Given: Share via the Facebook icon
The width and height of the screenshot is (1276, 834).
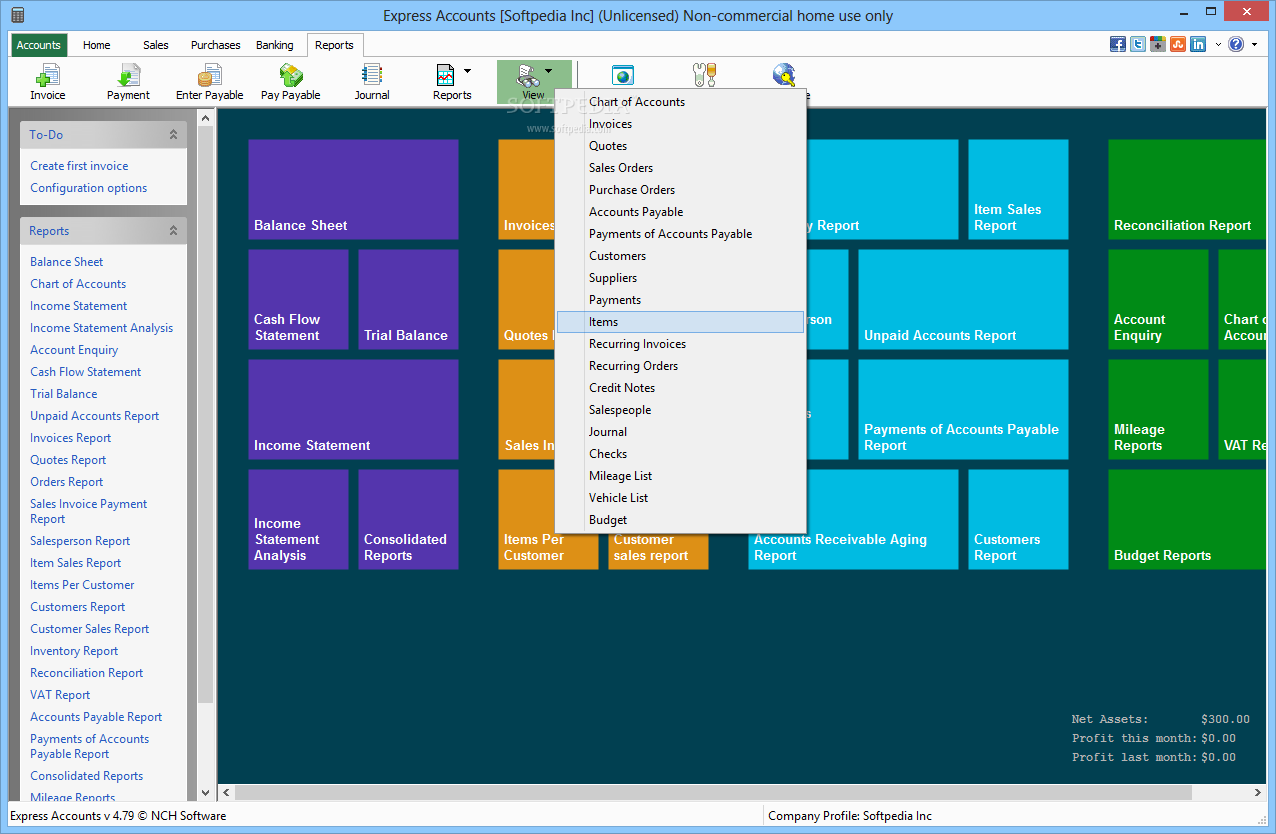Looking at the screenshot, I should point(1118,44).
